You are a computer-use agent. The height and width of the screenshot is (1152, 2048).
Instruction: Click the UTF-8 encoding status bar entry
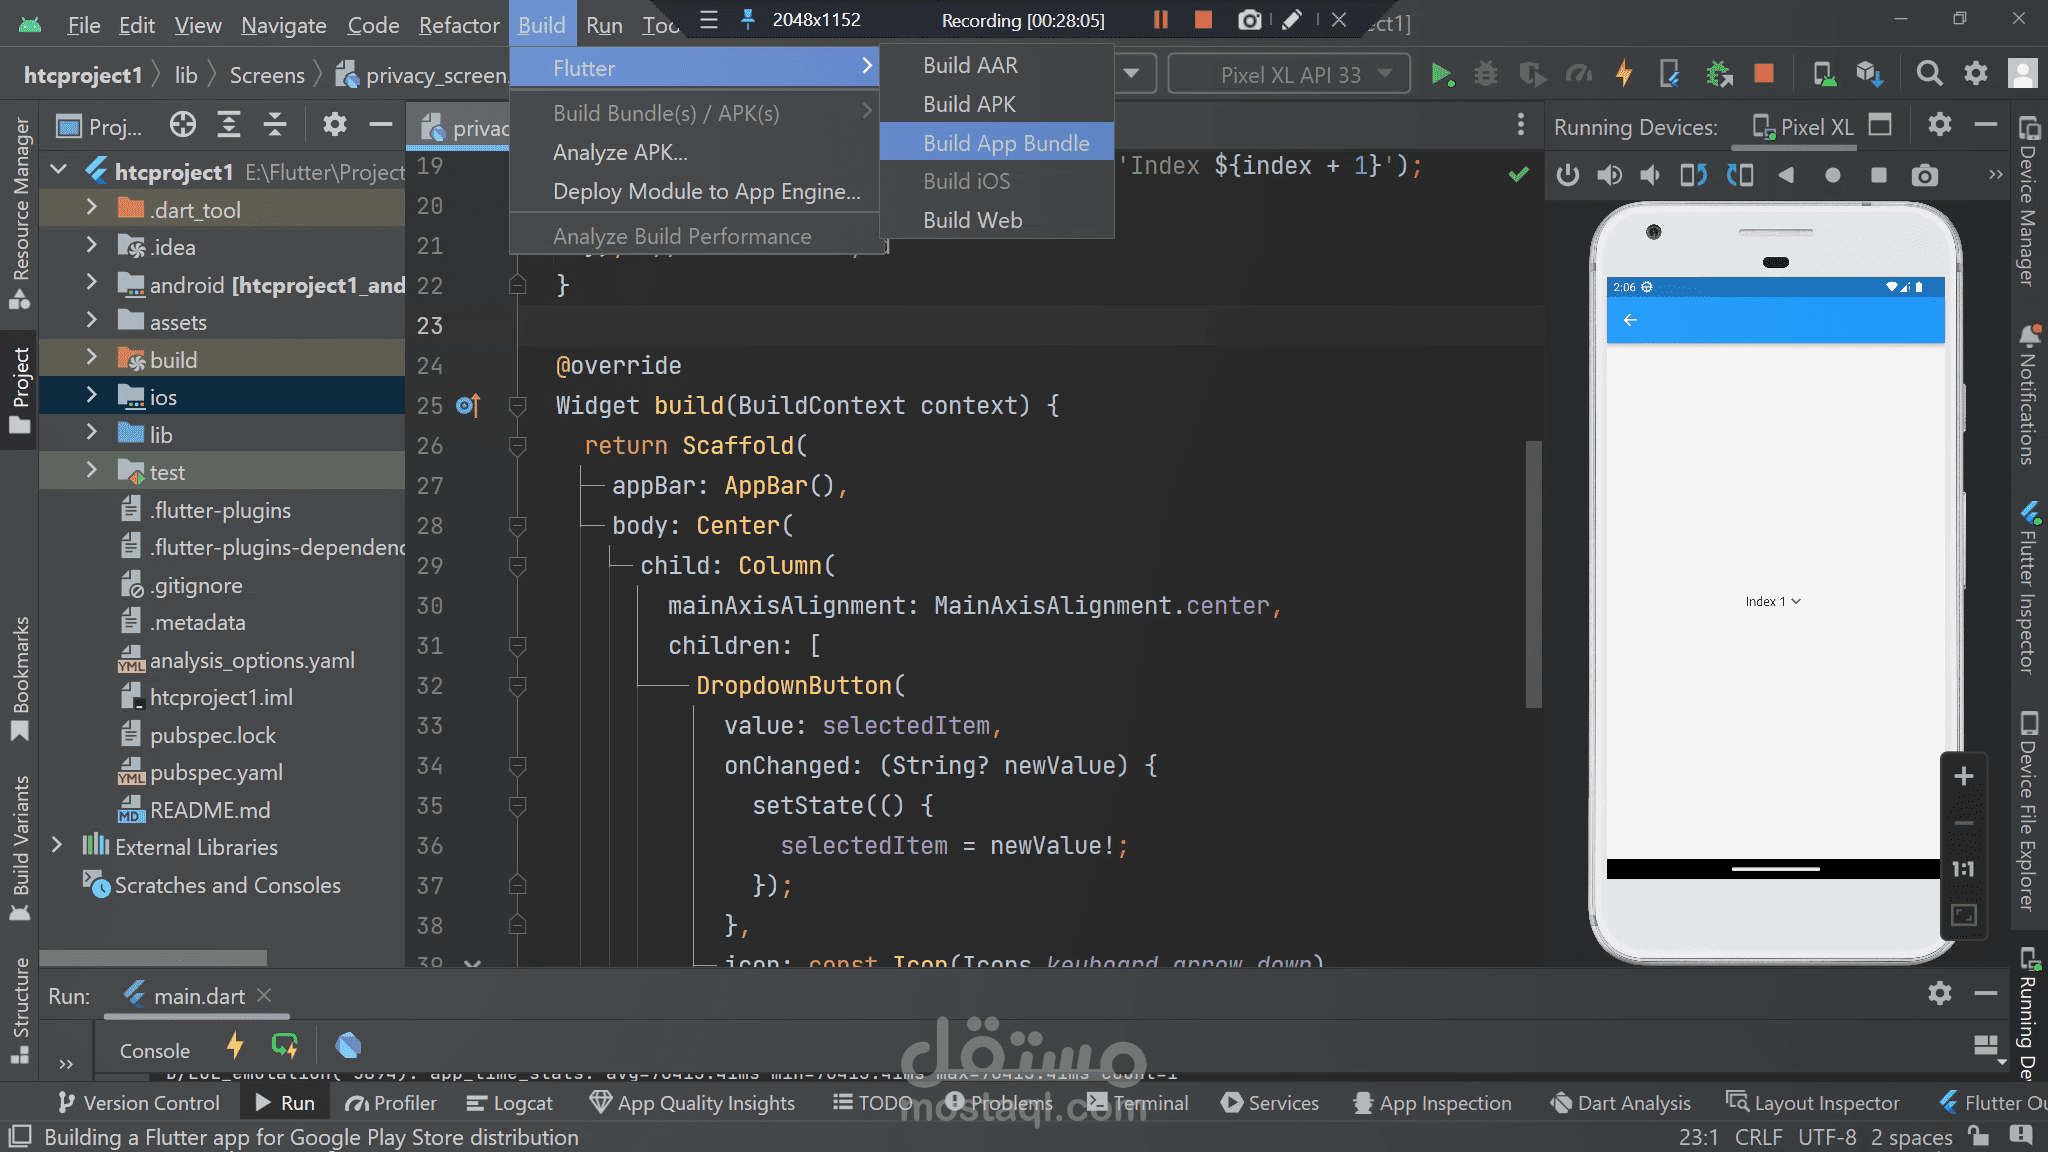click(x=1826, y=1137)
